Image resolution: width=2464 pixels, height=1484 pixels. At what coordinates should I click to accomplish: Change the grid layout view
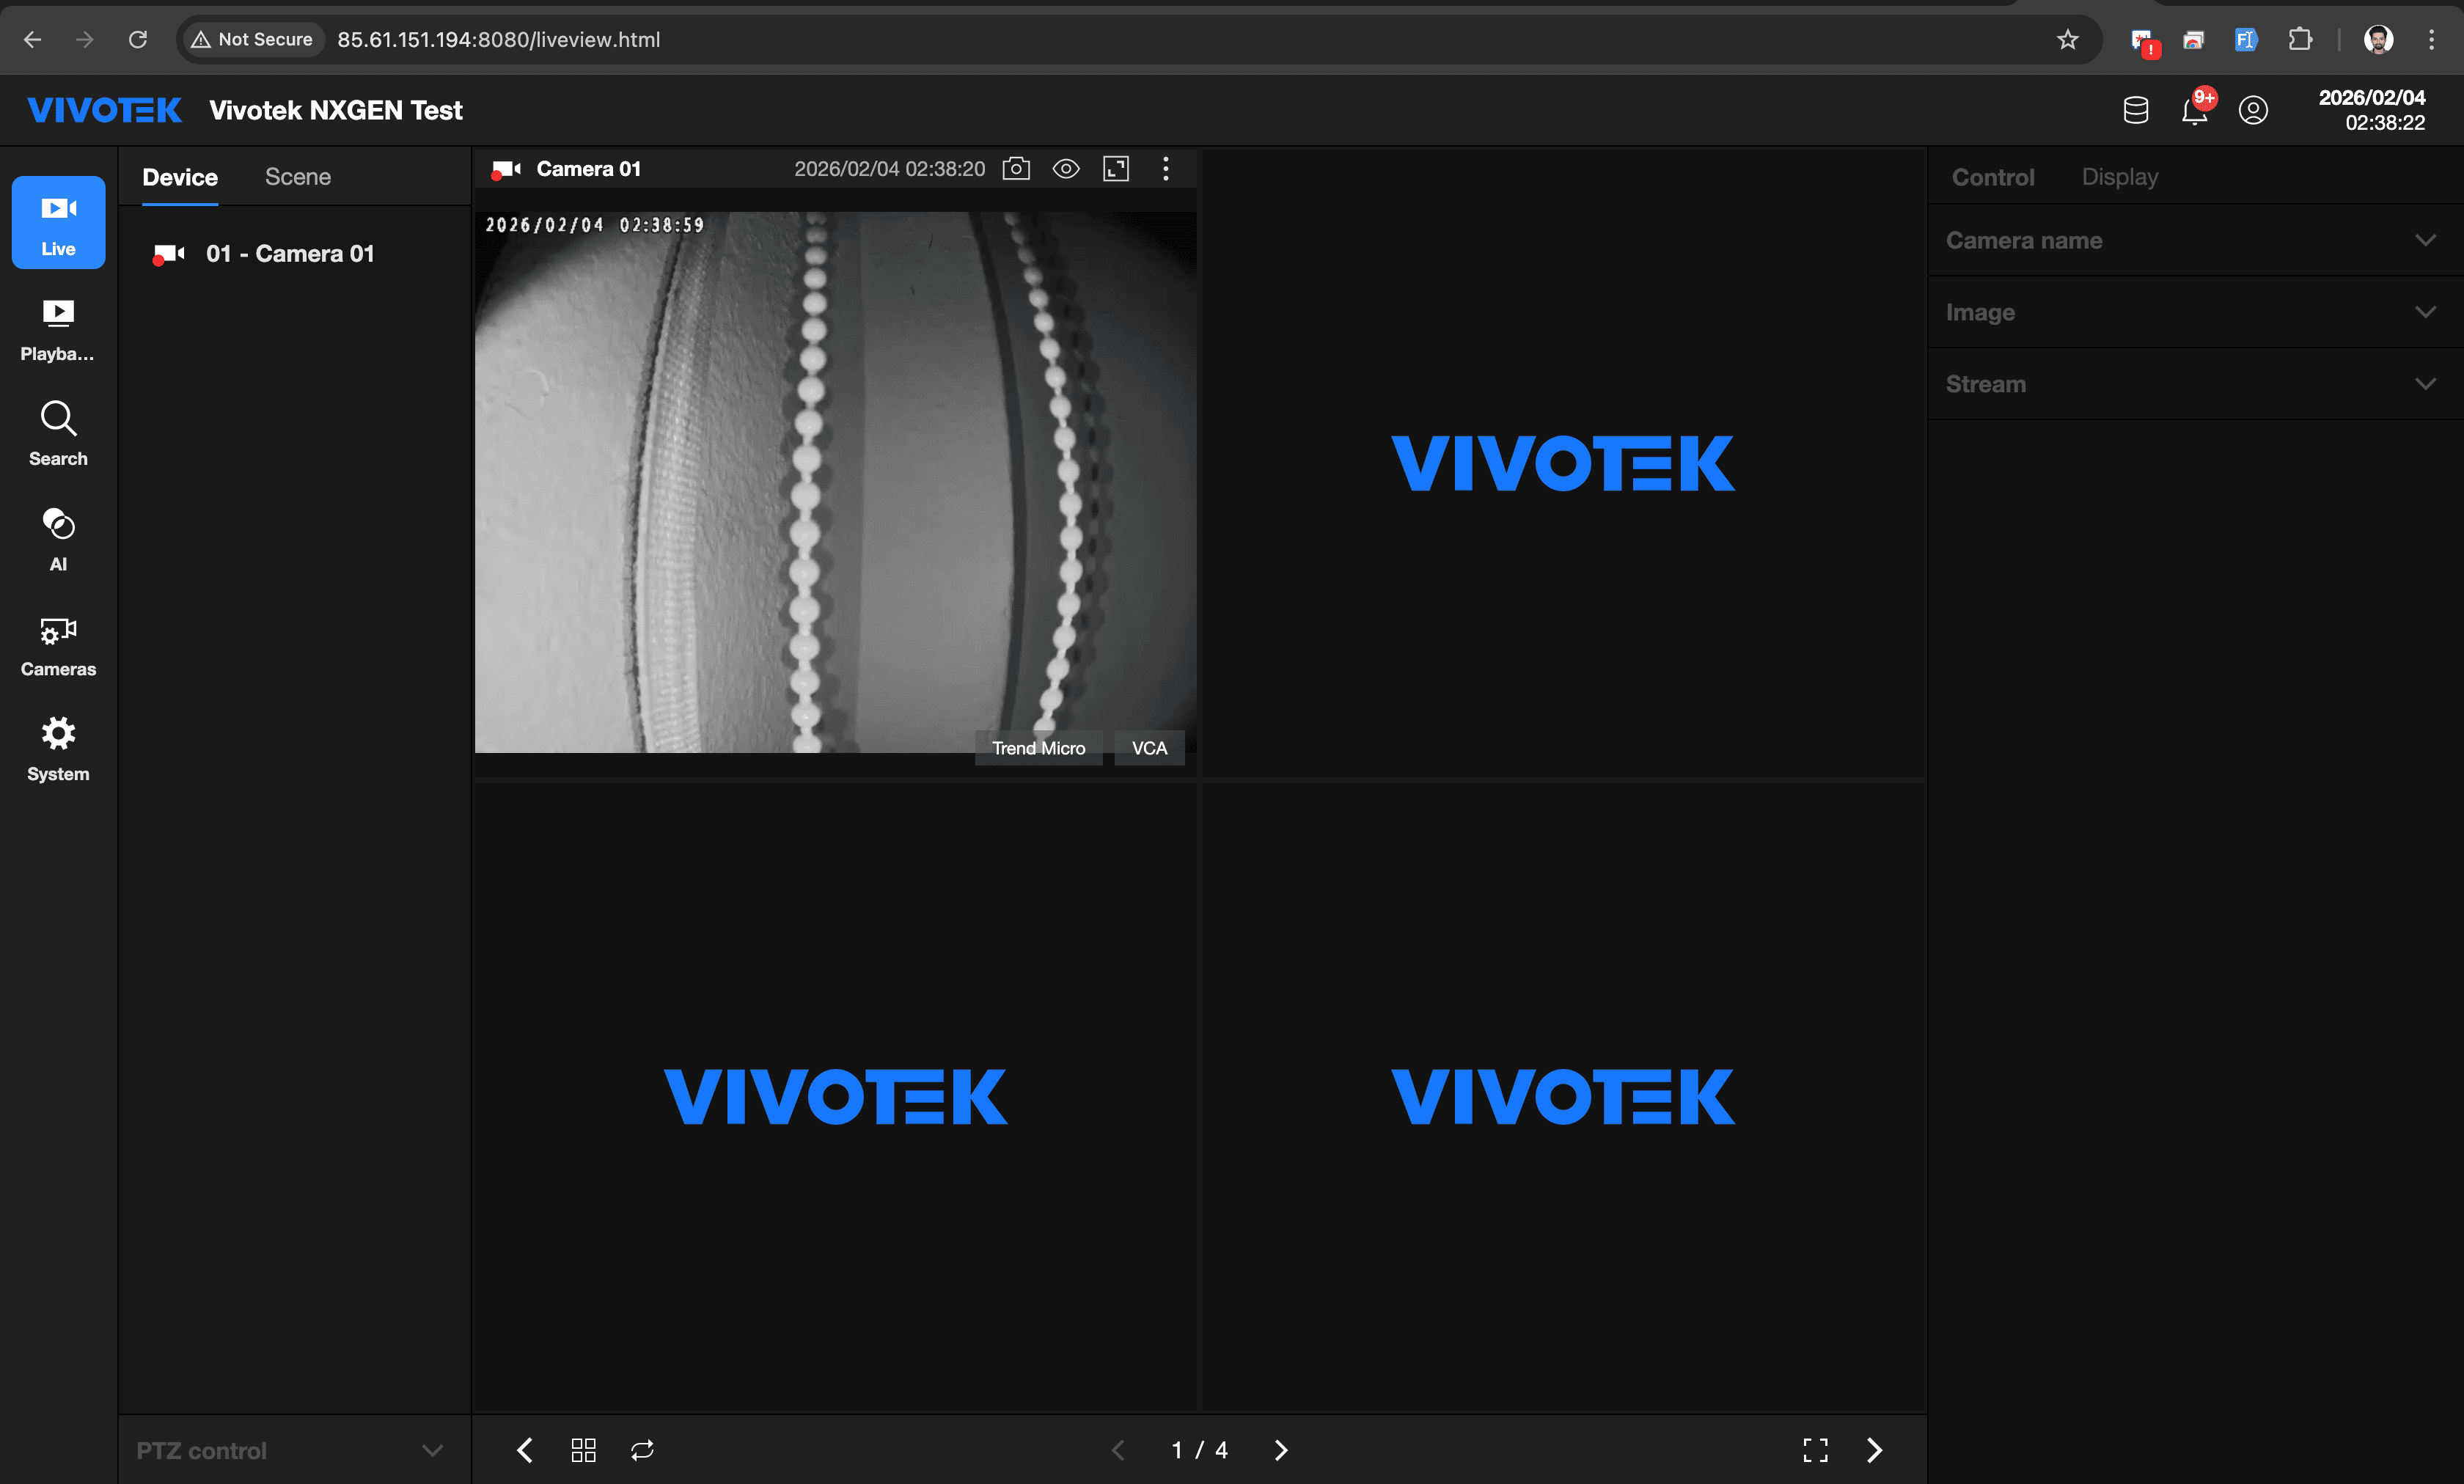tap(583, 1450)
